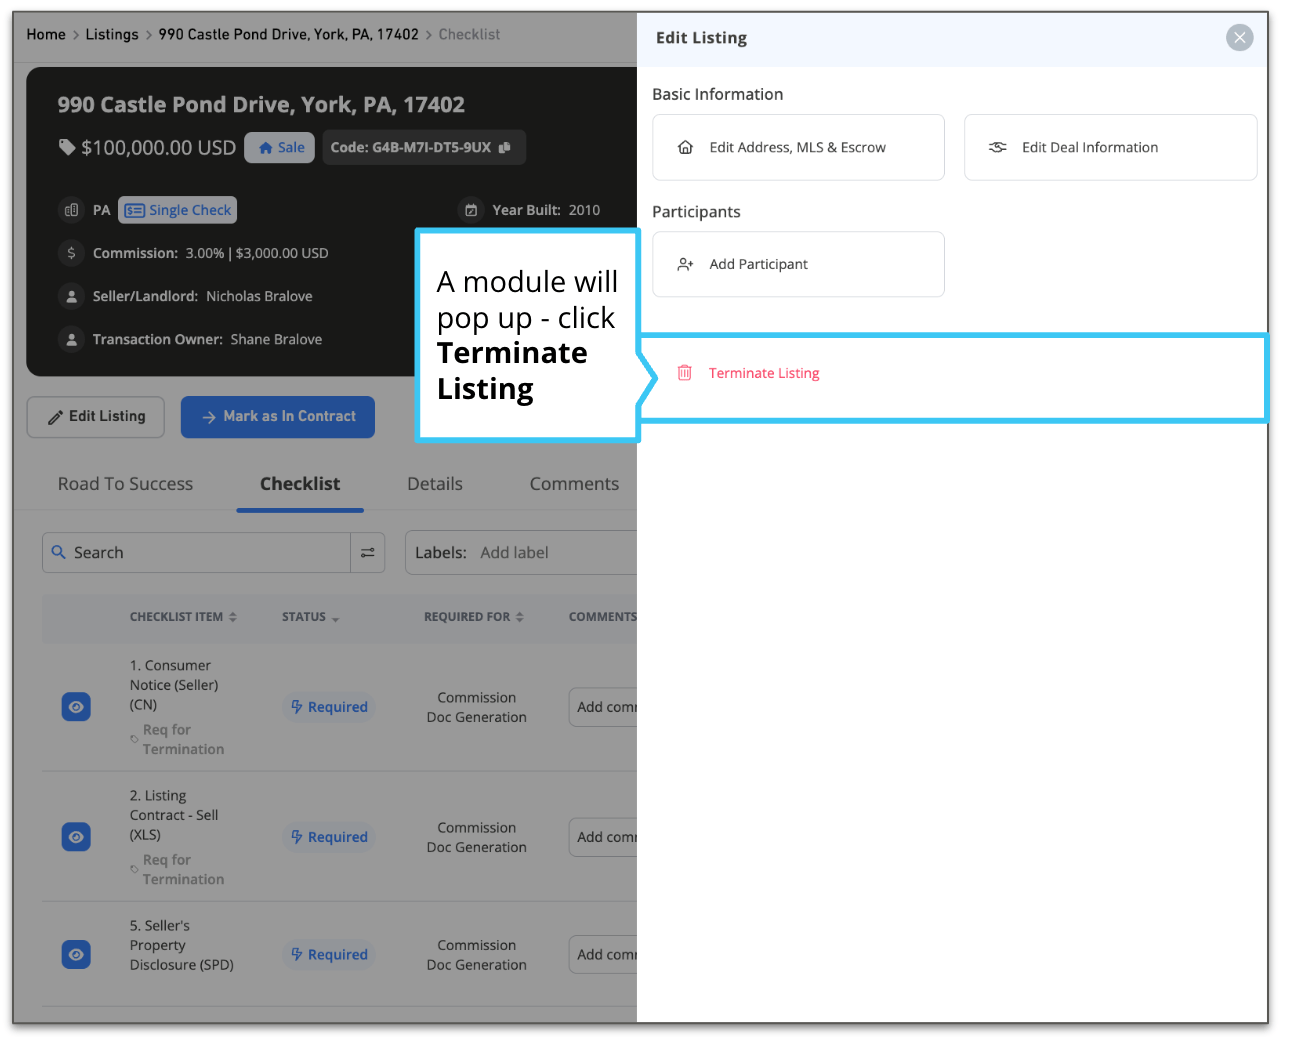1289x1037 pixels.
Task: Switch to the Details tab
Action: (x=434, y=484)
